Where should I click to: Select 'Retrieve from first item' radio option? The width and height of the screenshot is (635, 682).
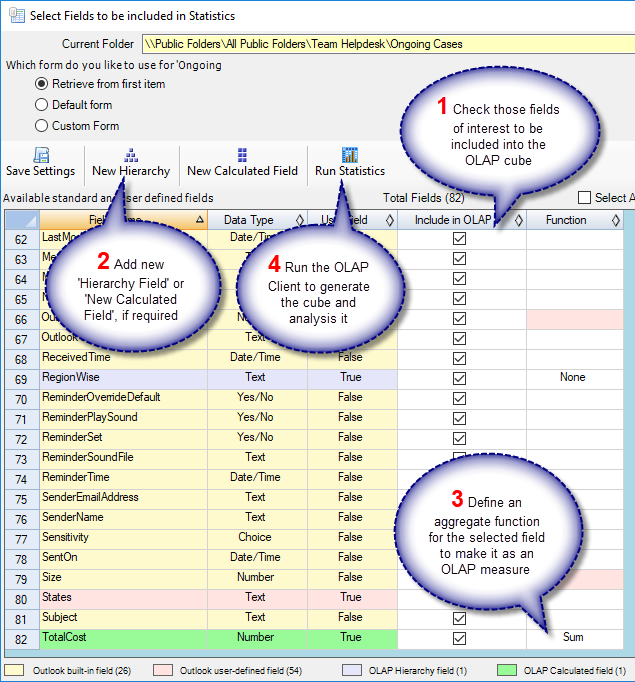[42, 84]
